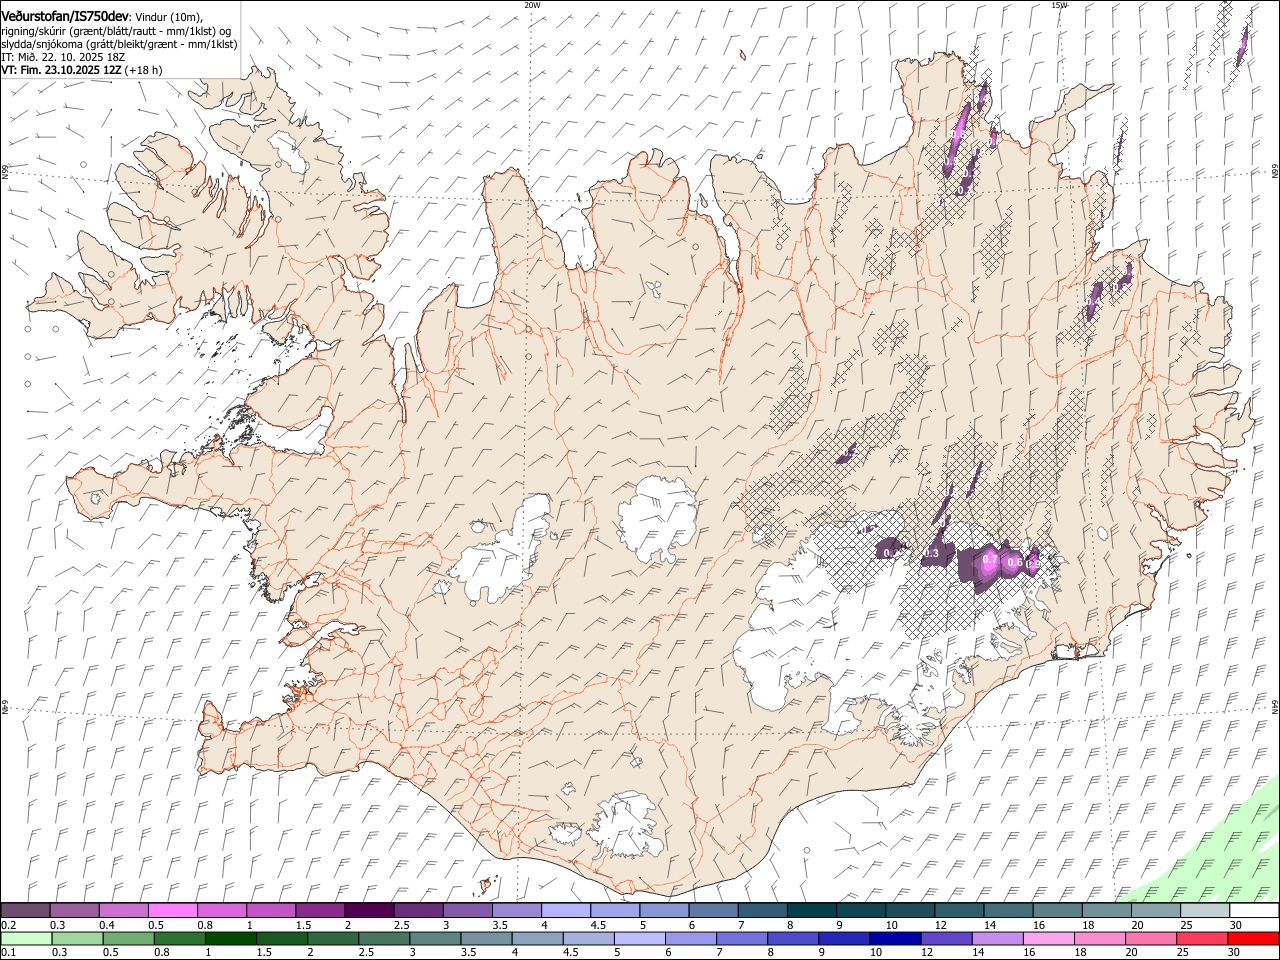The height and width of the screenshot is (960, 1280).
Task: Select the gray-blue swatch at 3.5 in lower legend
Action: (x=486, y=939)
